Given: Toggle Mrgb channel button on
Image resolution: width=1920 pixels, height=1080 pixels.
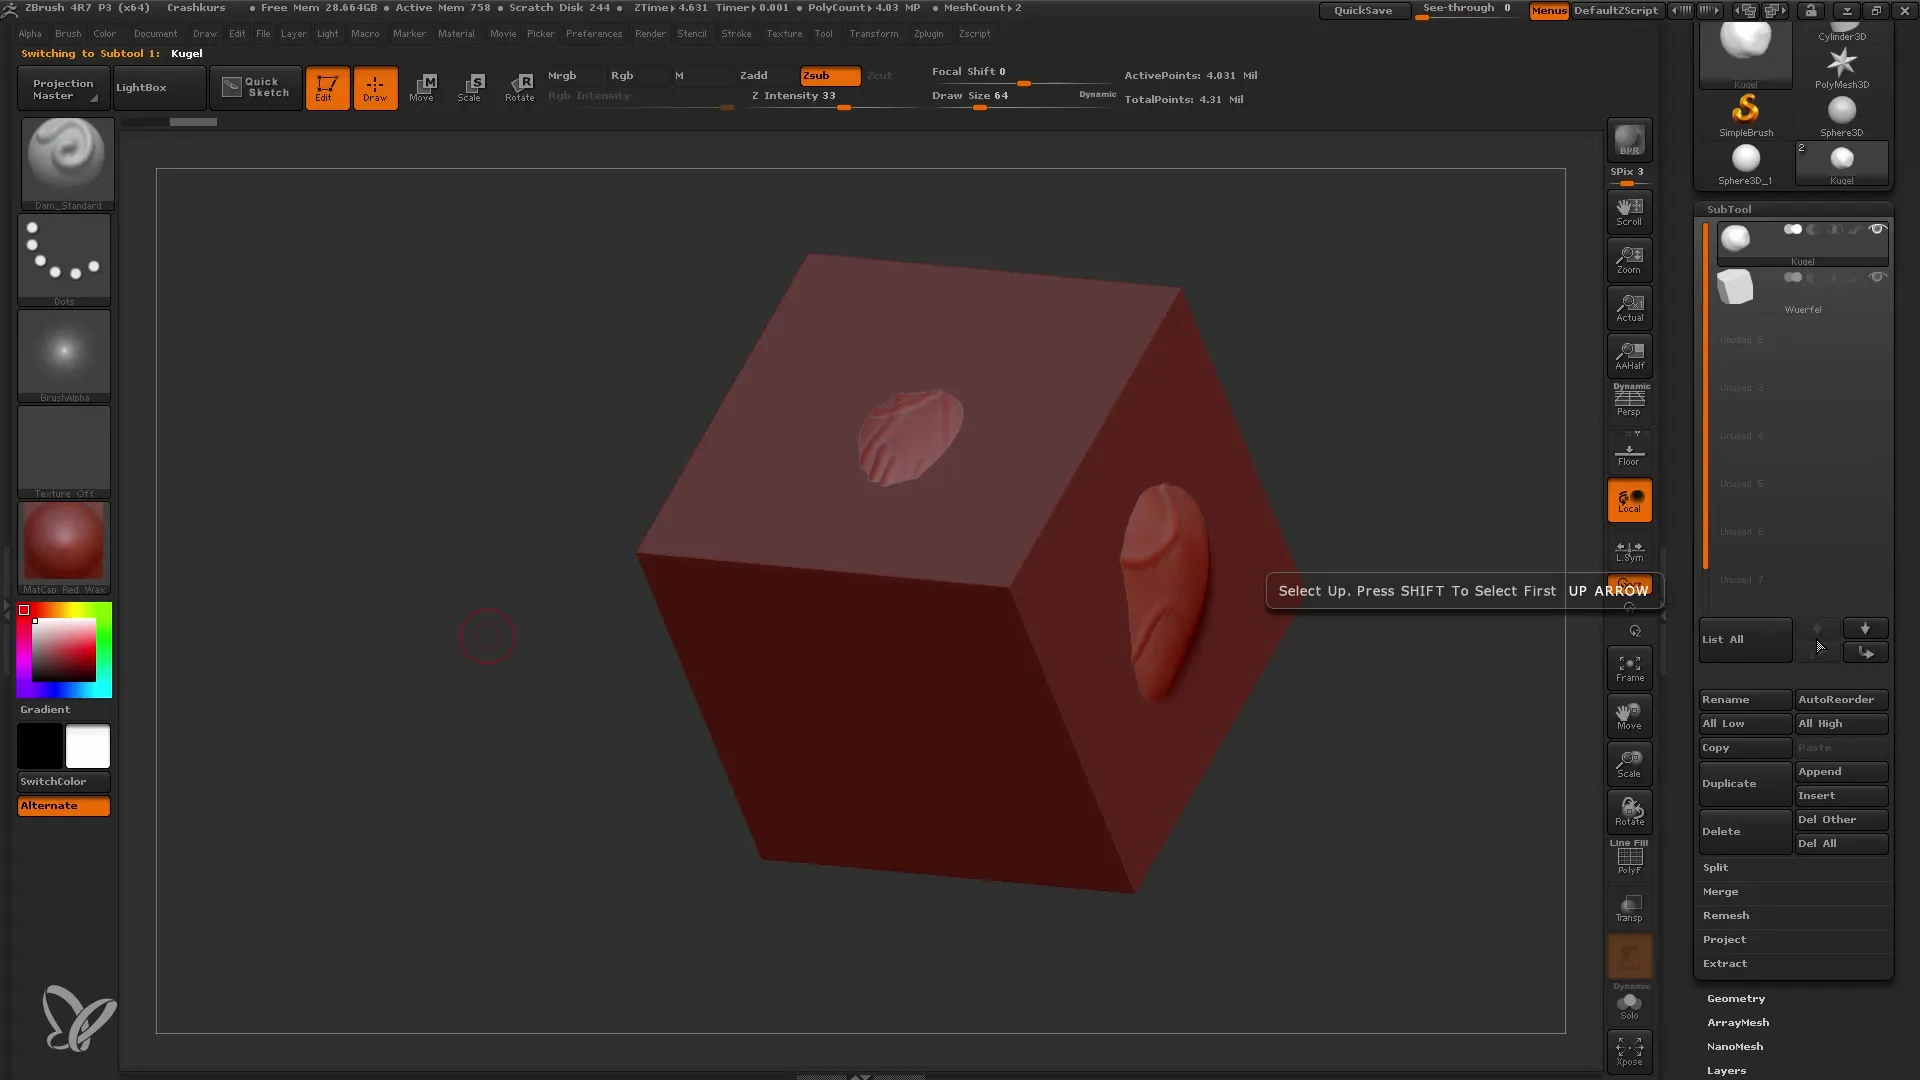Looking at the screenshot, I should 560,75.
